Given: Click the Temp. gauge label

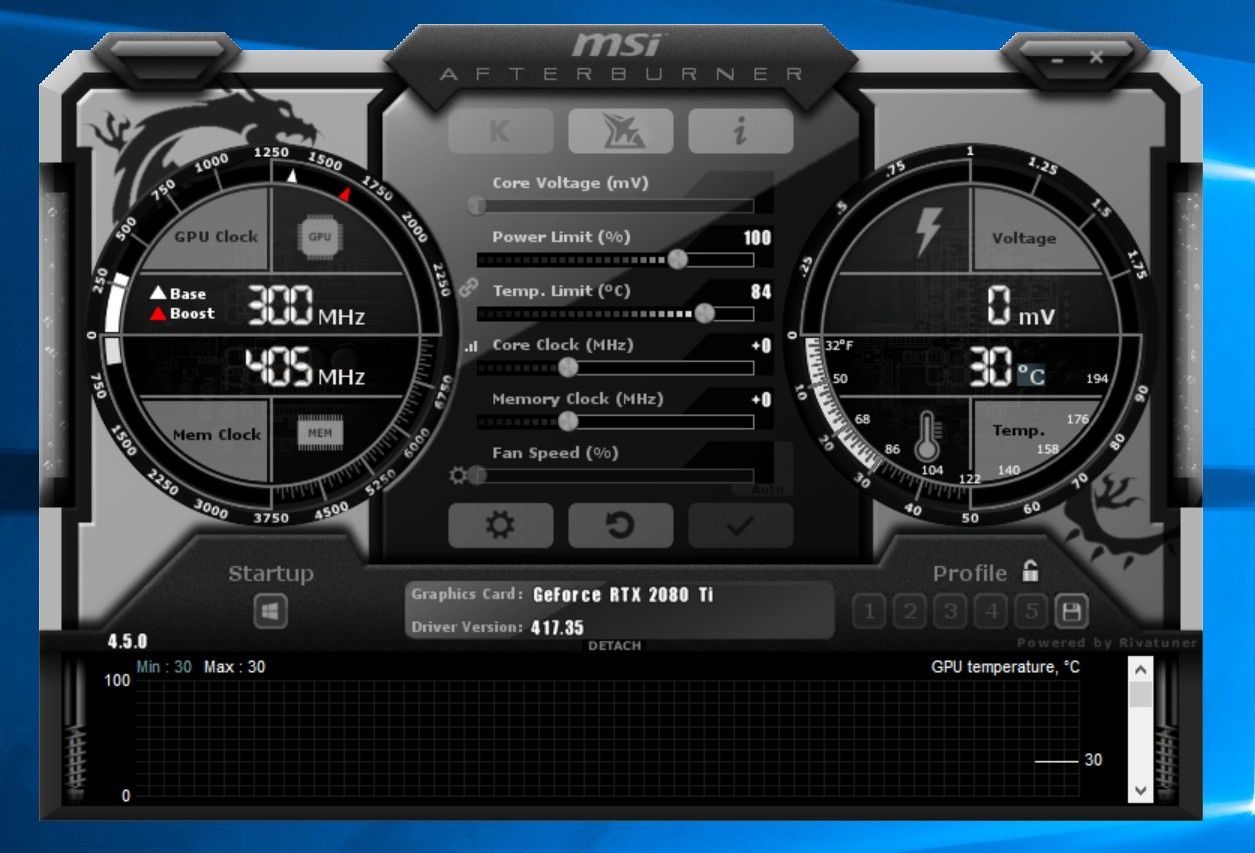Looking at the screenshot, I should coord(1018,431).
